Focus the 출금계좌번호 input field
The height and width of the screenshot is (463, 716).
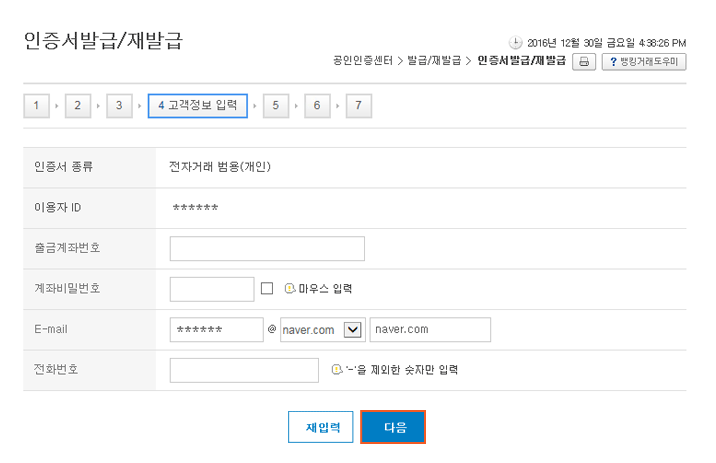click(x=267, y=248)
